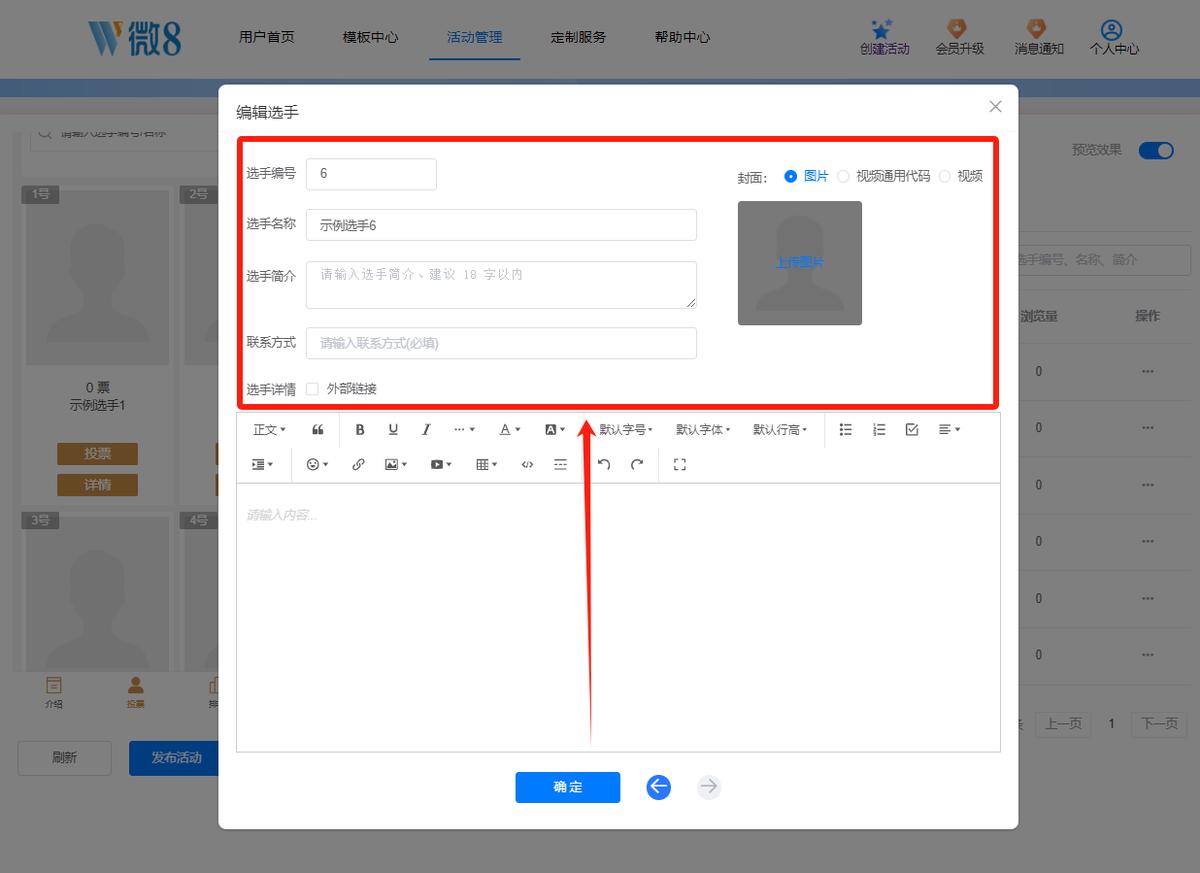This screenshot has width=1200, height=873.
Task: Go to previous contestant with blue arrow
Action: coord(658,787)
